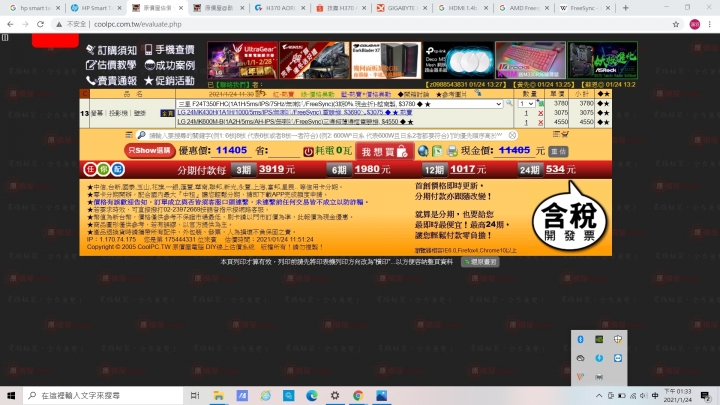Click the globe icon next to 我想買
The image size is (720, 405).
tap(423, 151)
